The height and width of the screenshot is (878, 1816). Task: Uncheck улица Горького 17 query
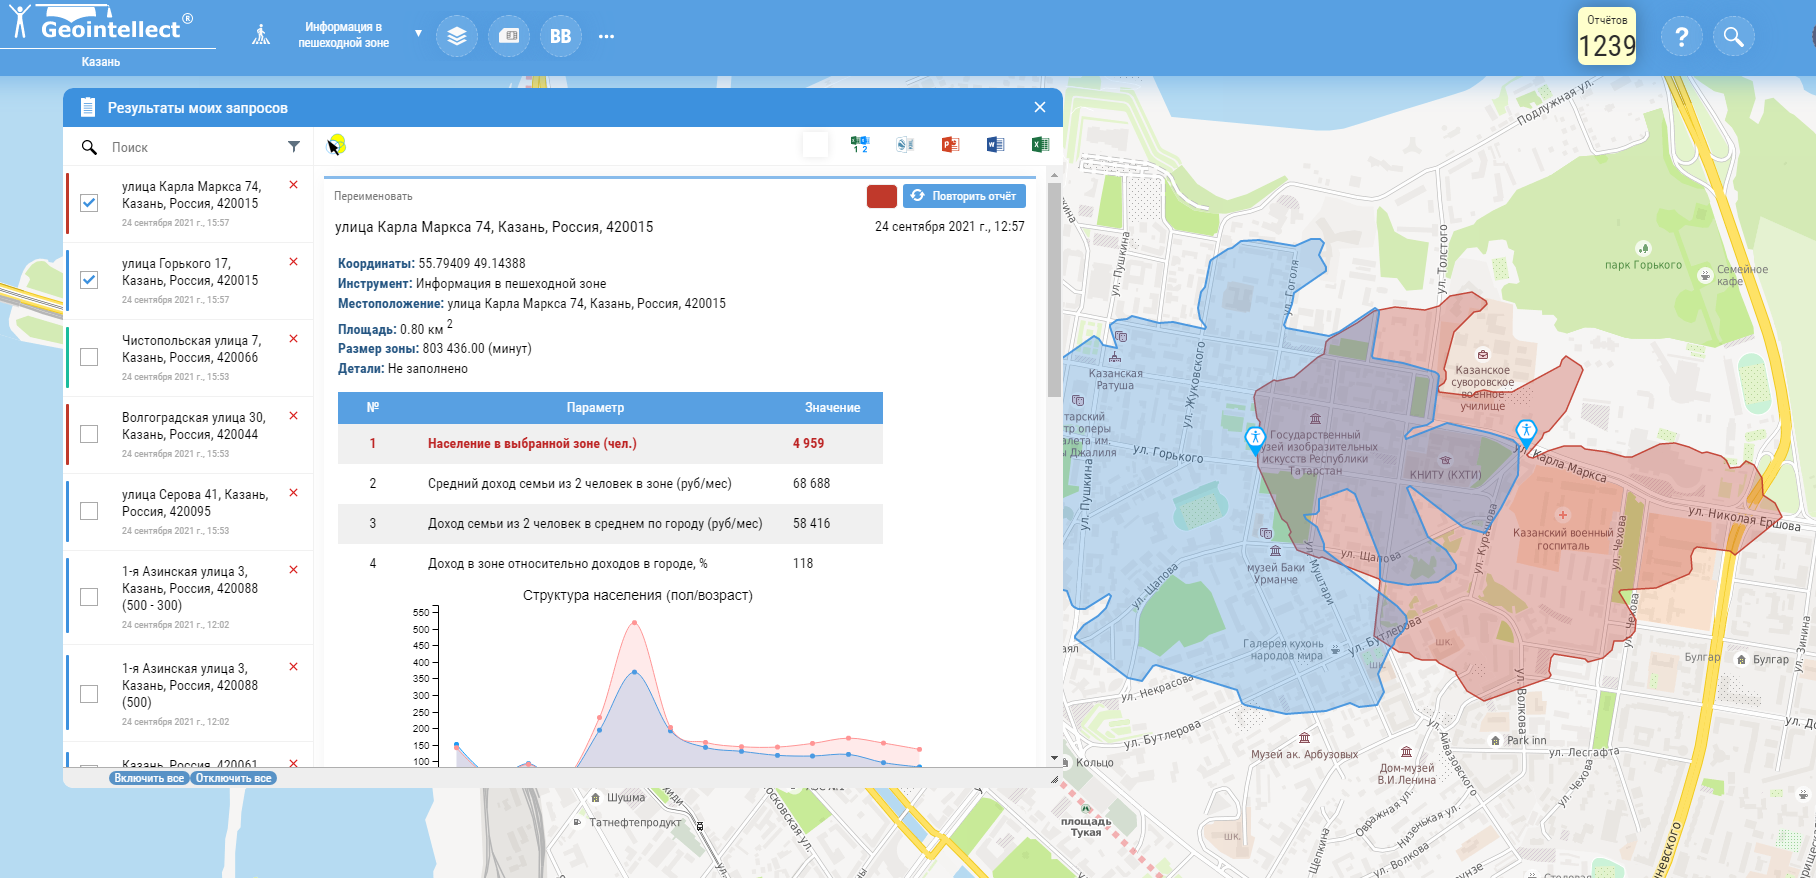89,280
